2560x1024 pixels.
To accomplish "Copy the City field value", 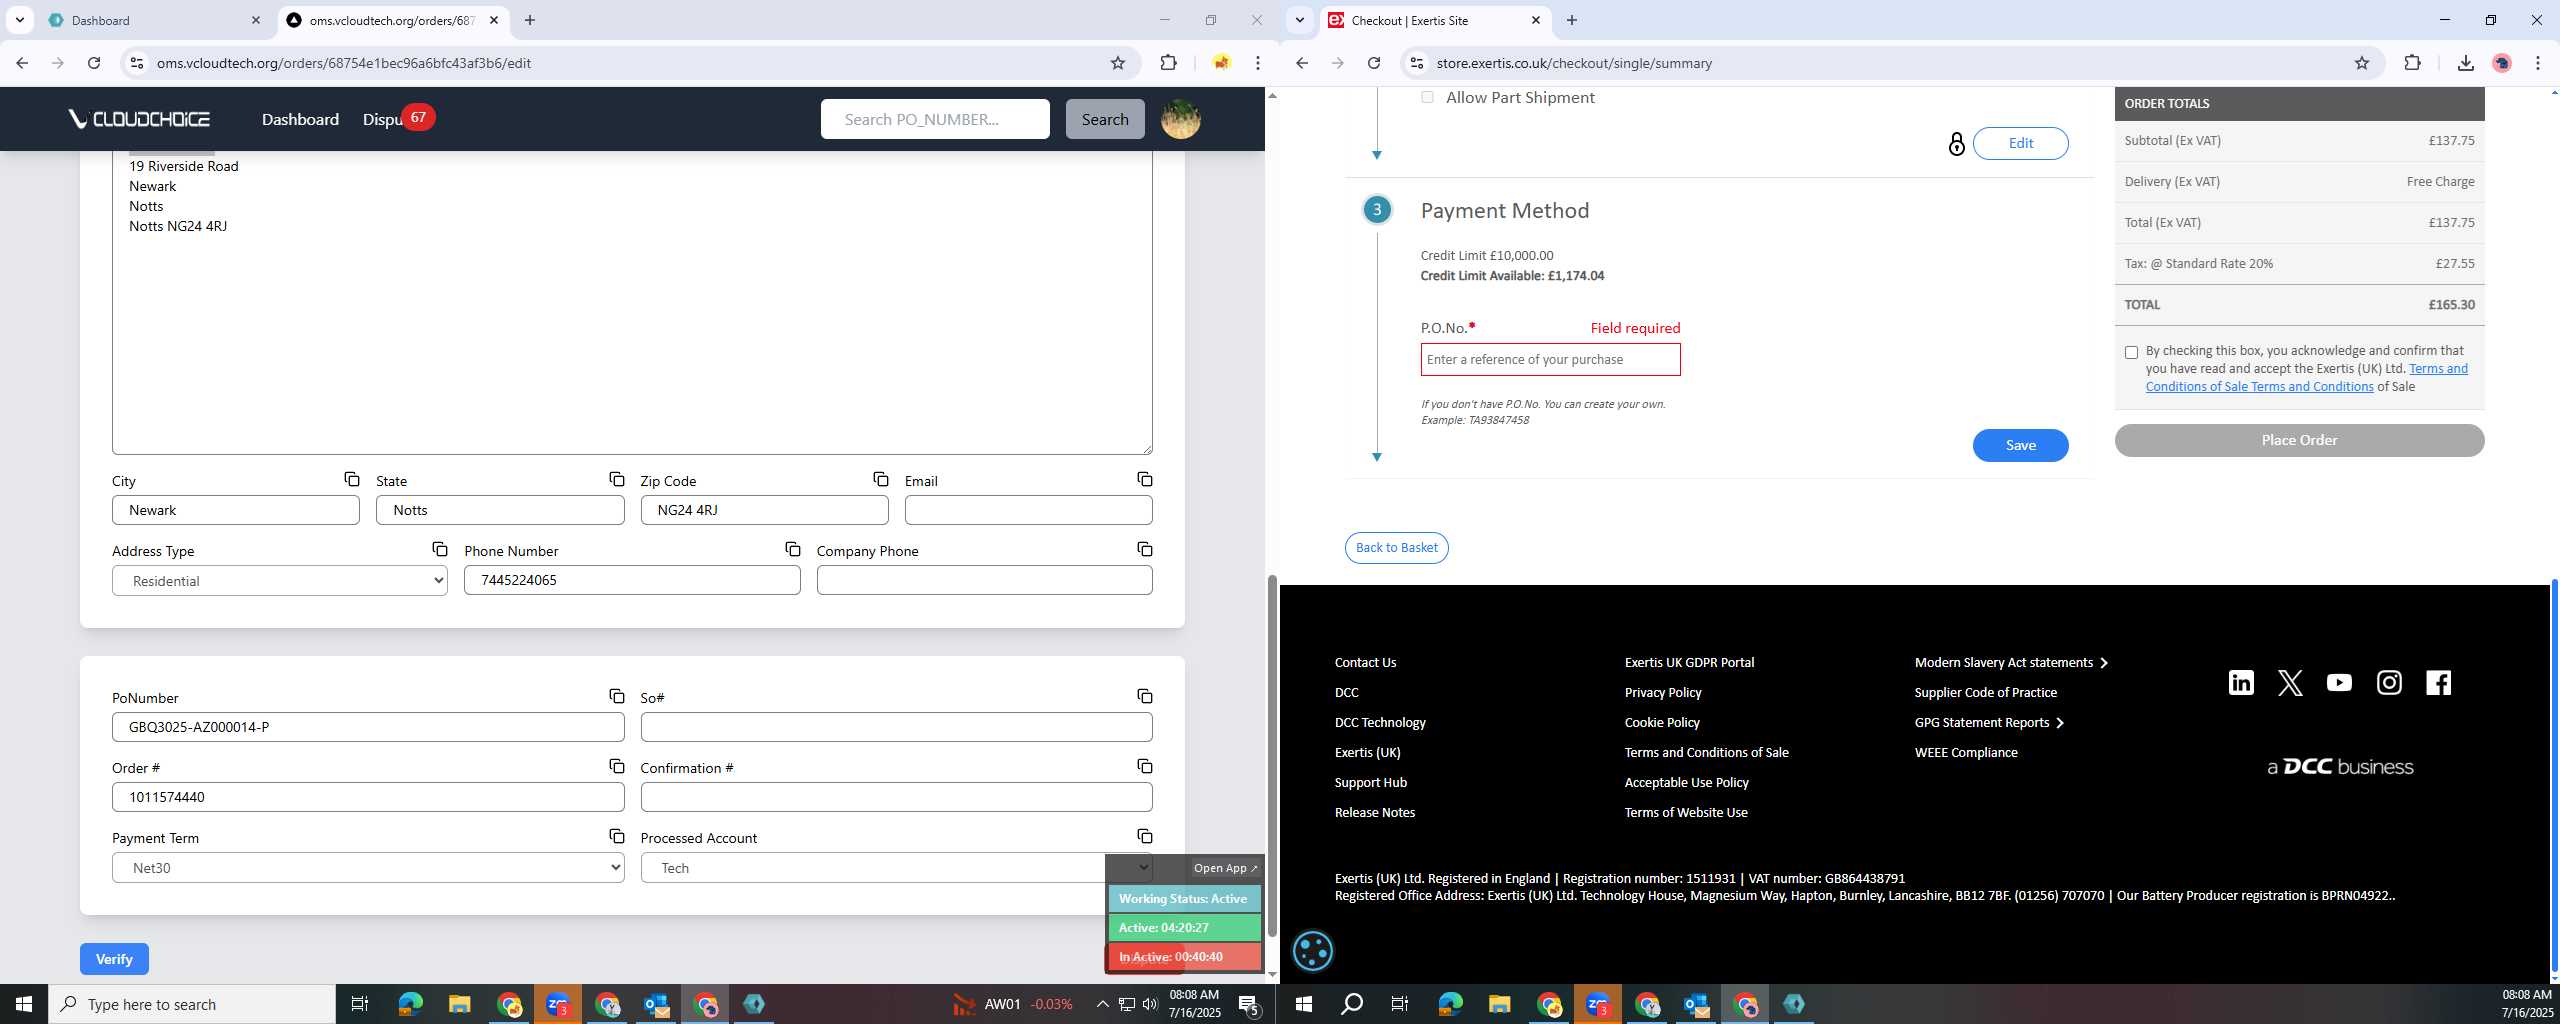I will click(352, 479).
